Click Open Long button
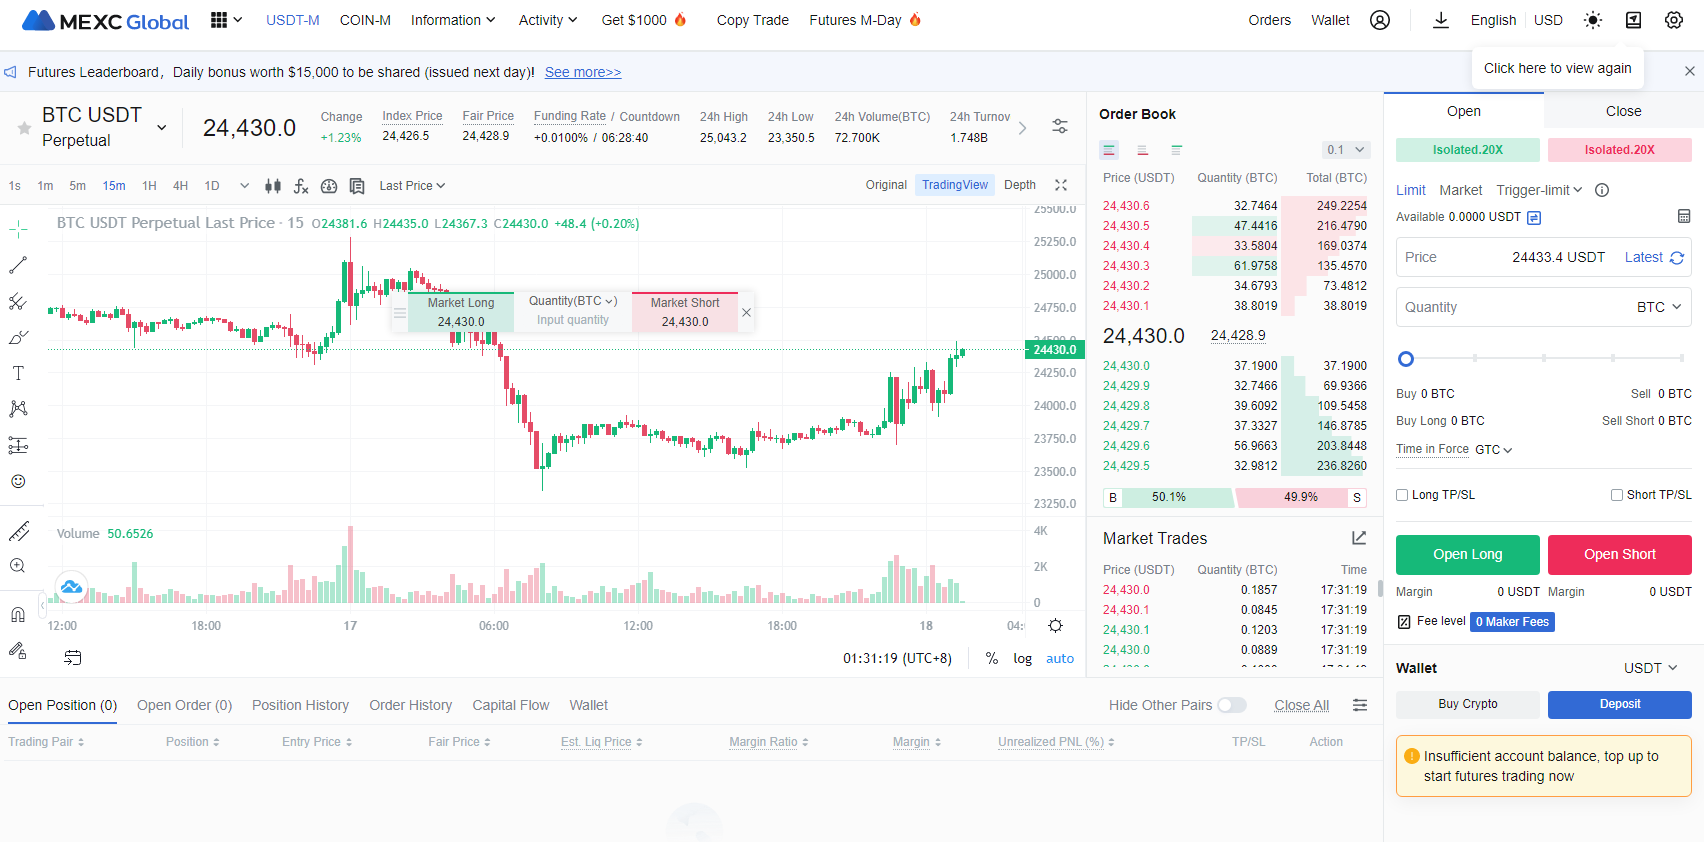Screen dimensions: 1704x842 point(1468,554)
